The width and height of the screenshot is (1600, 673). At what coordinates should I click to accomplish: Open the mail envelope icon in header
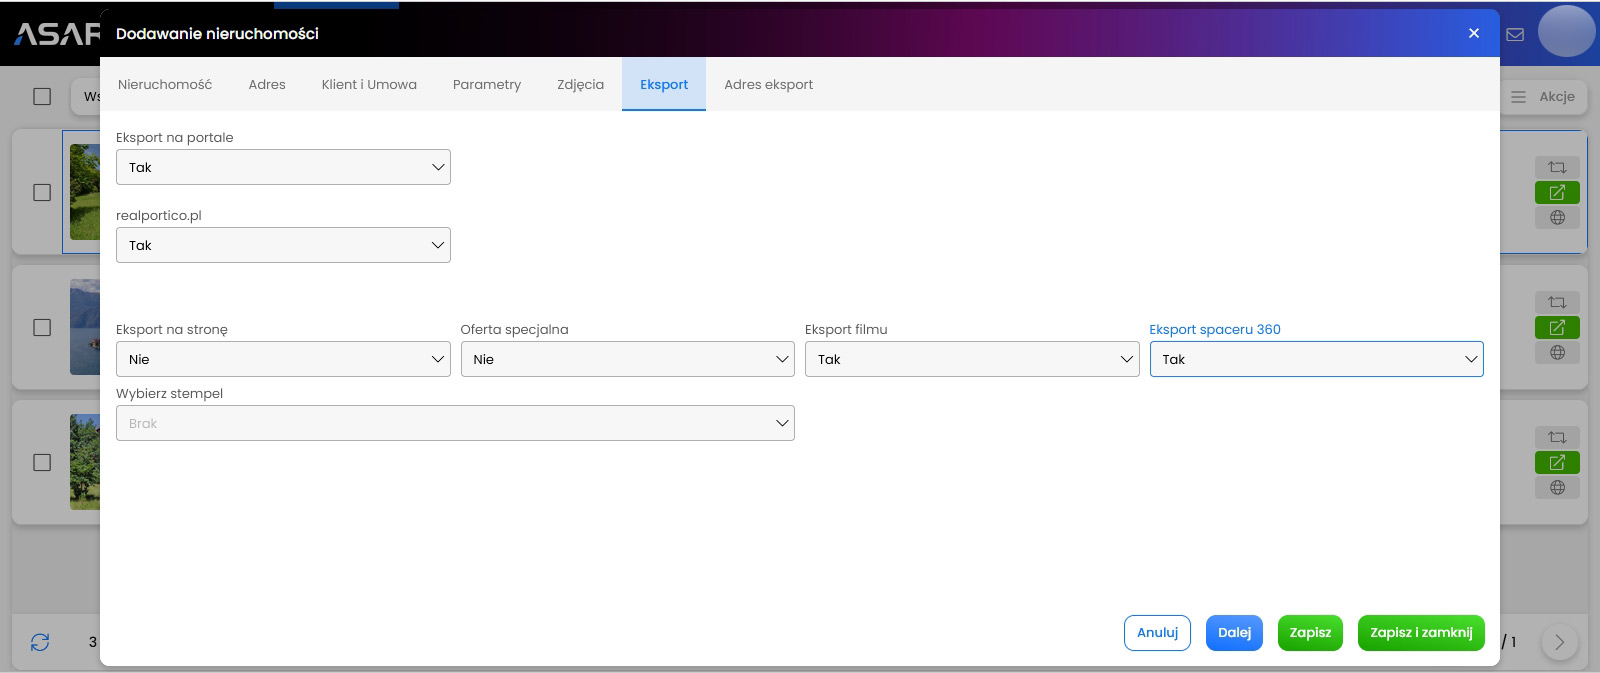(x=1515, y=34)
